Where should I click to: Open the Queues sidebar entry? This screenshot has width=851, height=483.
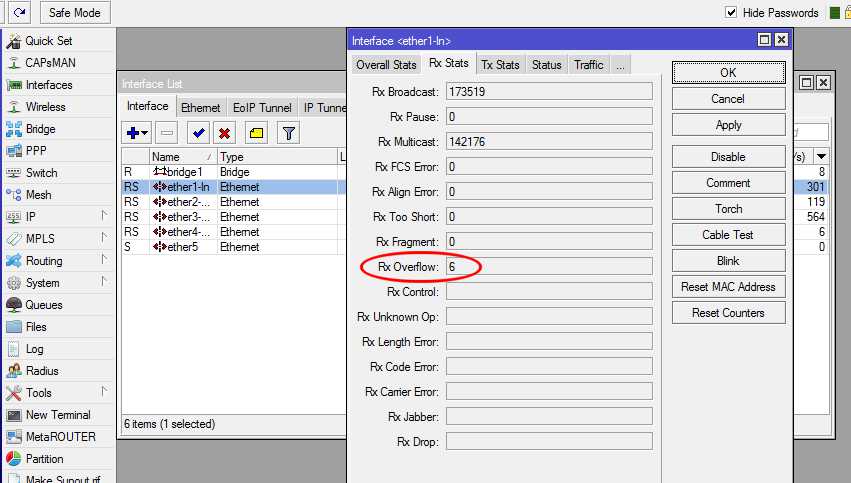[x=34, y=305]
